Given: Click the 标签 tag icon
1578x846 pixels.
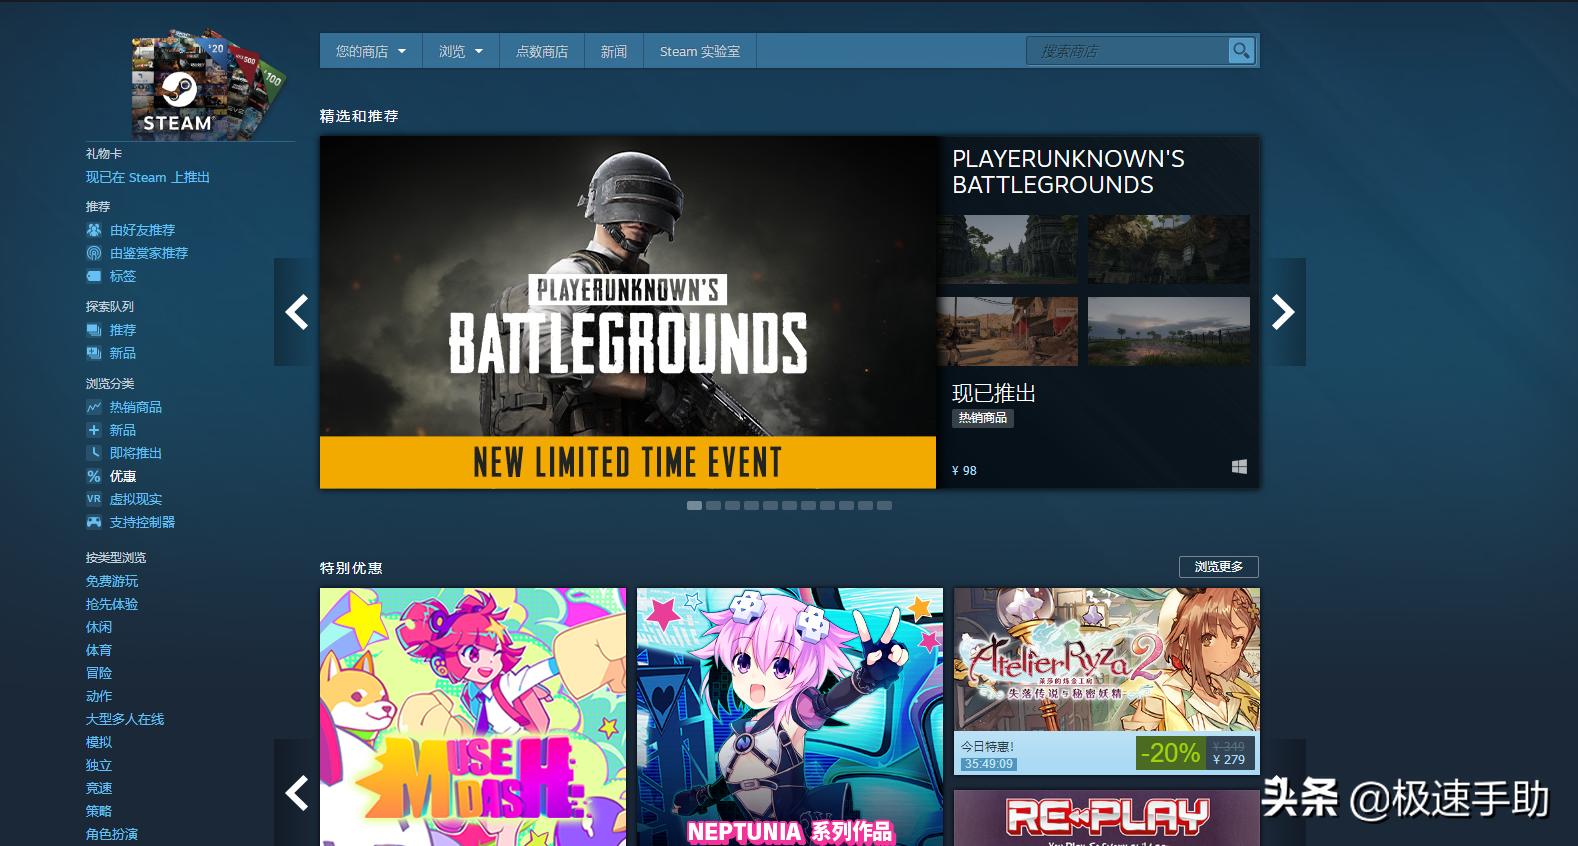Looking at the screenshot, I should [94, 276].
